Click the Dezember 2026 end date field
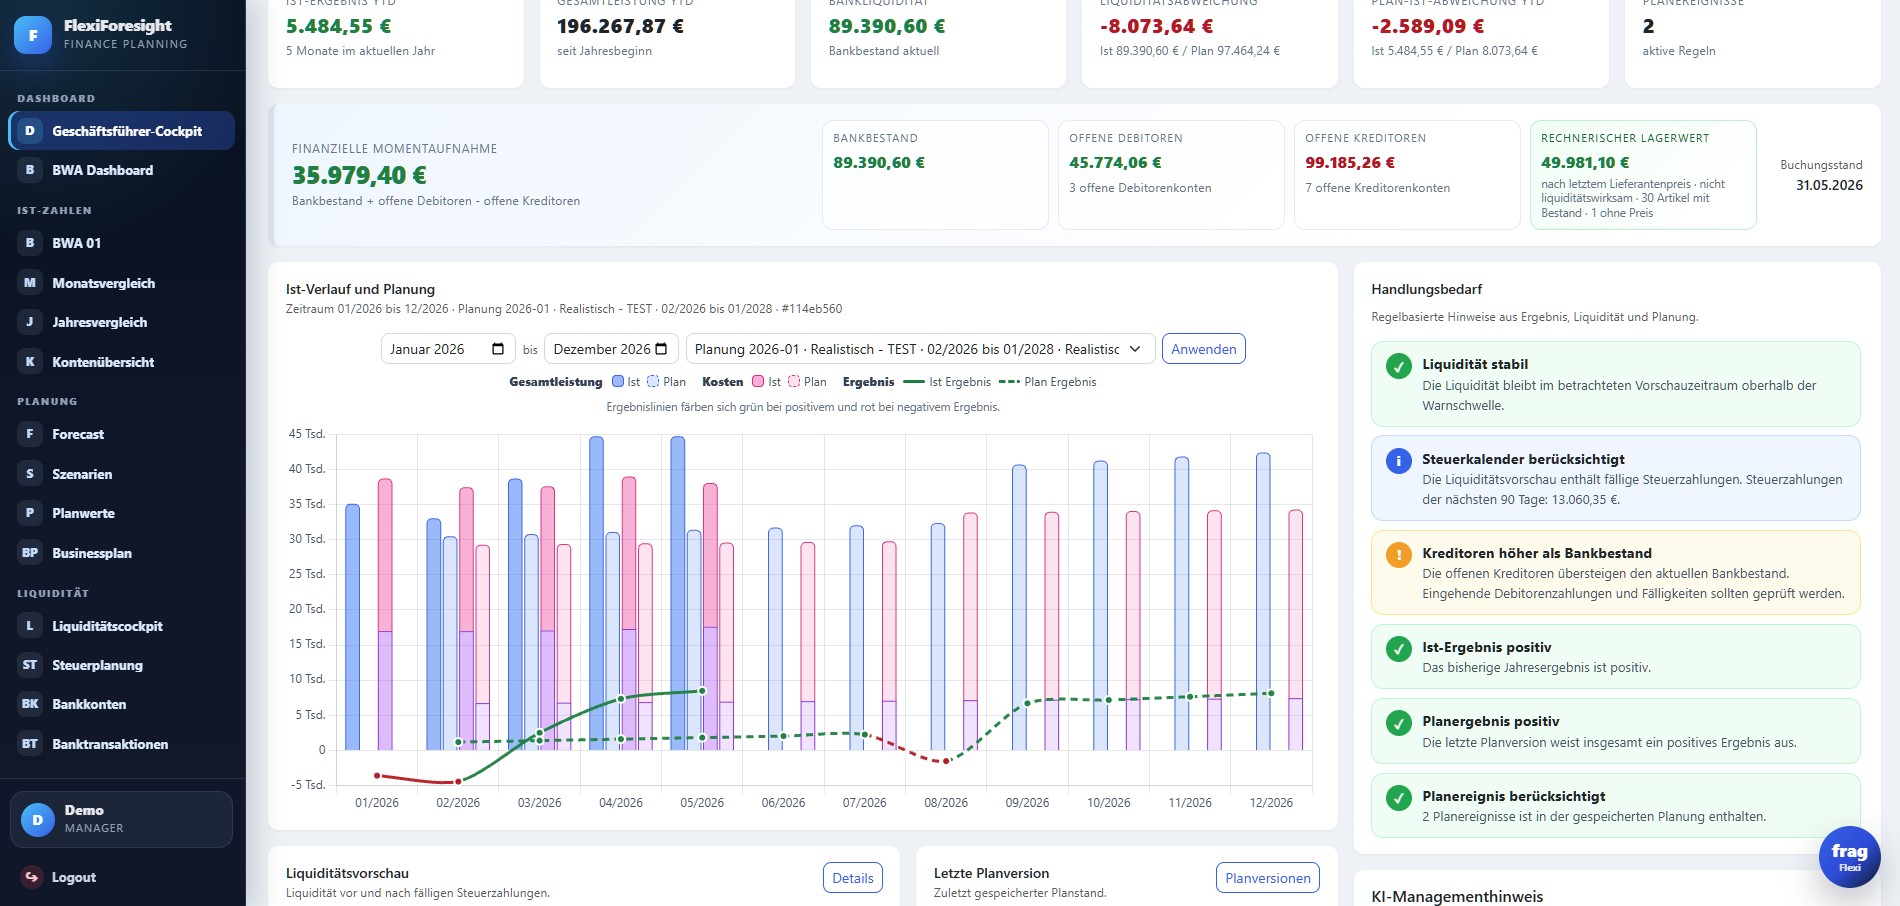Viewport: 1900px width, 906px height. point(611,349)
